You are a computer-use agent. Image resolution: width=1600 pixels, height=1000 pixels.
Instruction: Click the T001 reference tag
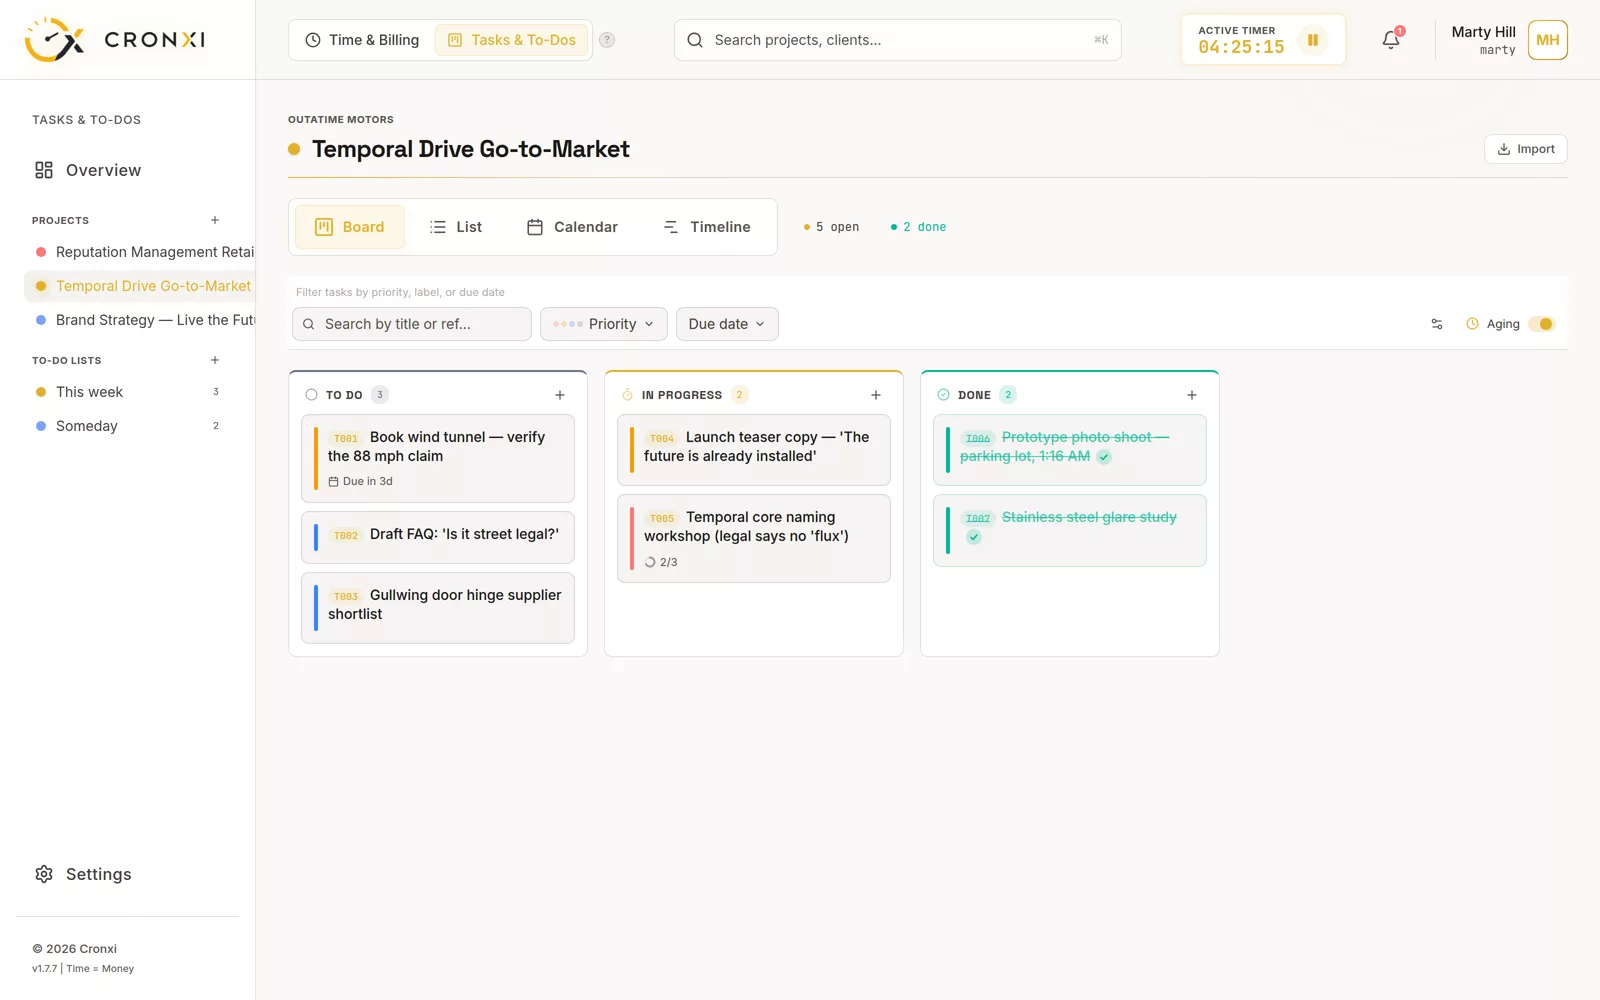[346, 438]
